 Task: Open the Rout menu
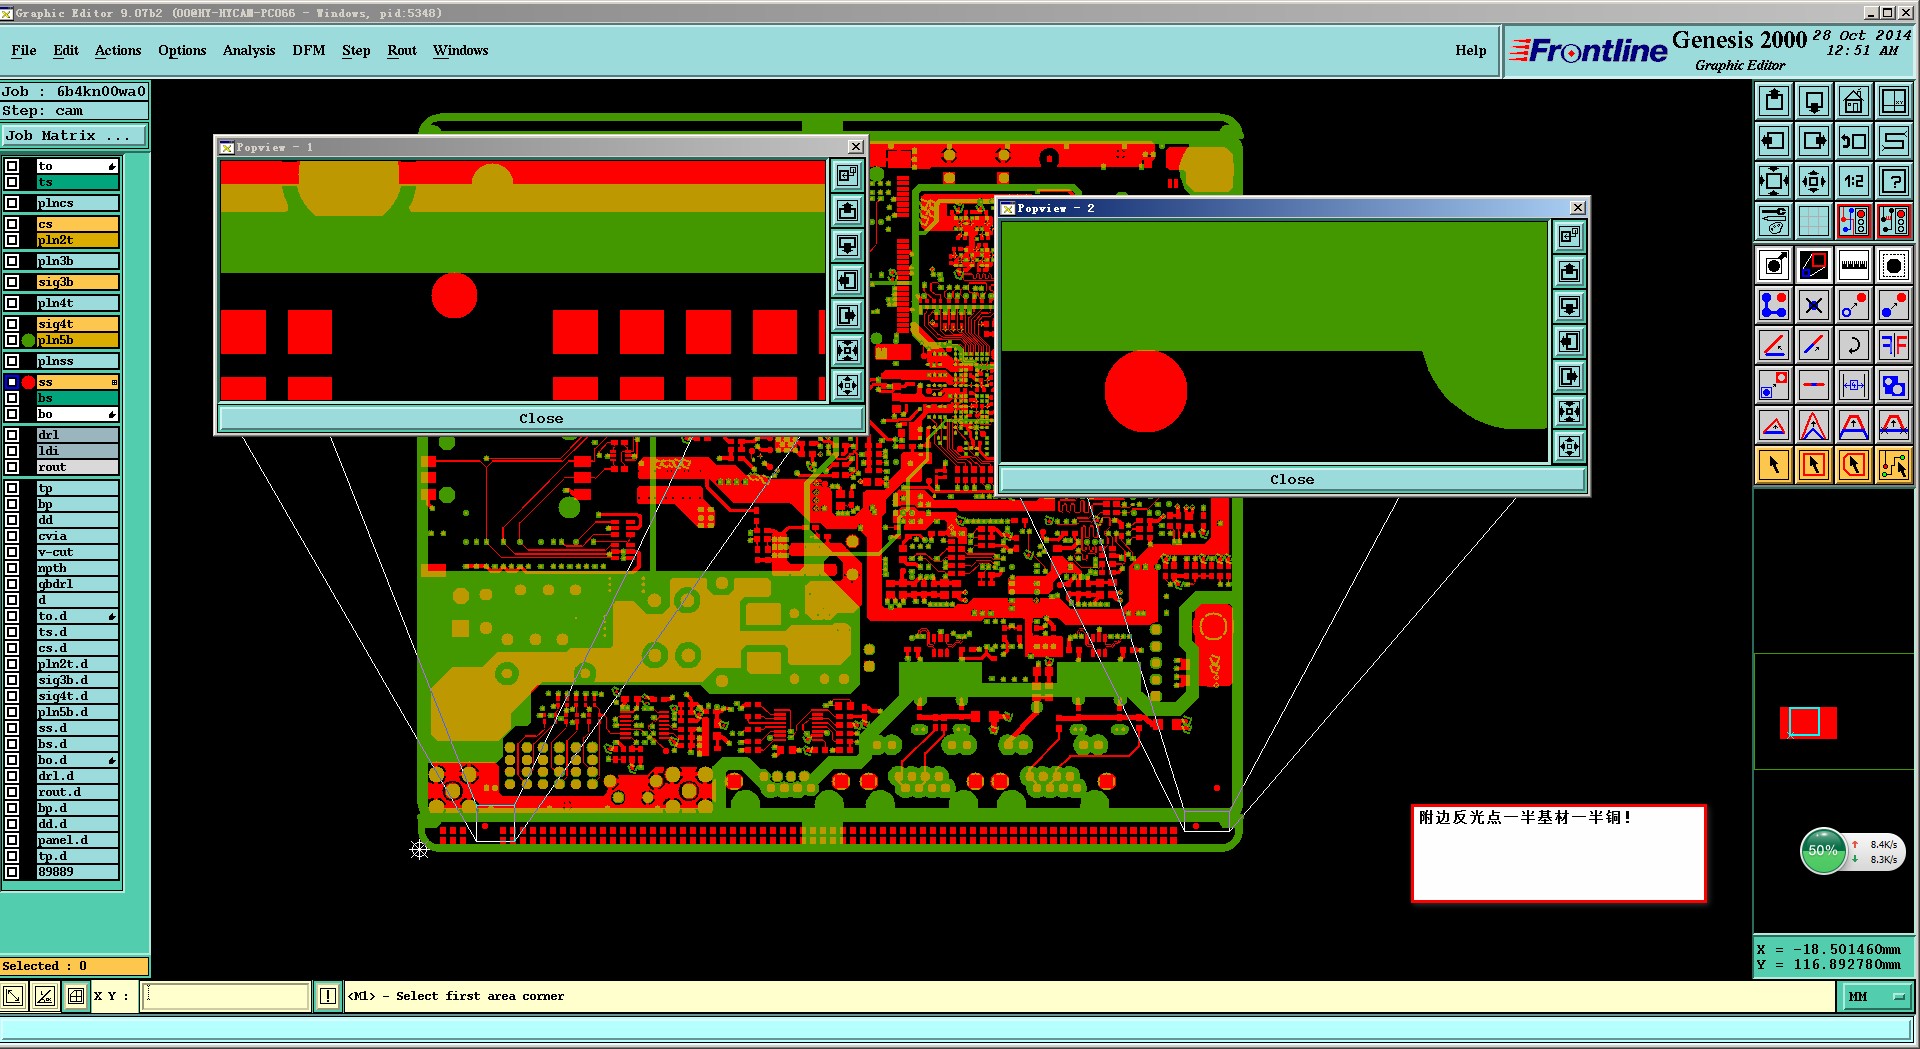pyautogui.click(x=402, y=50)
